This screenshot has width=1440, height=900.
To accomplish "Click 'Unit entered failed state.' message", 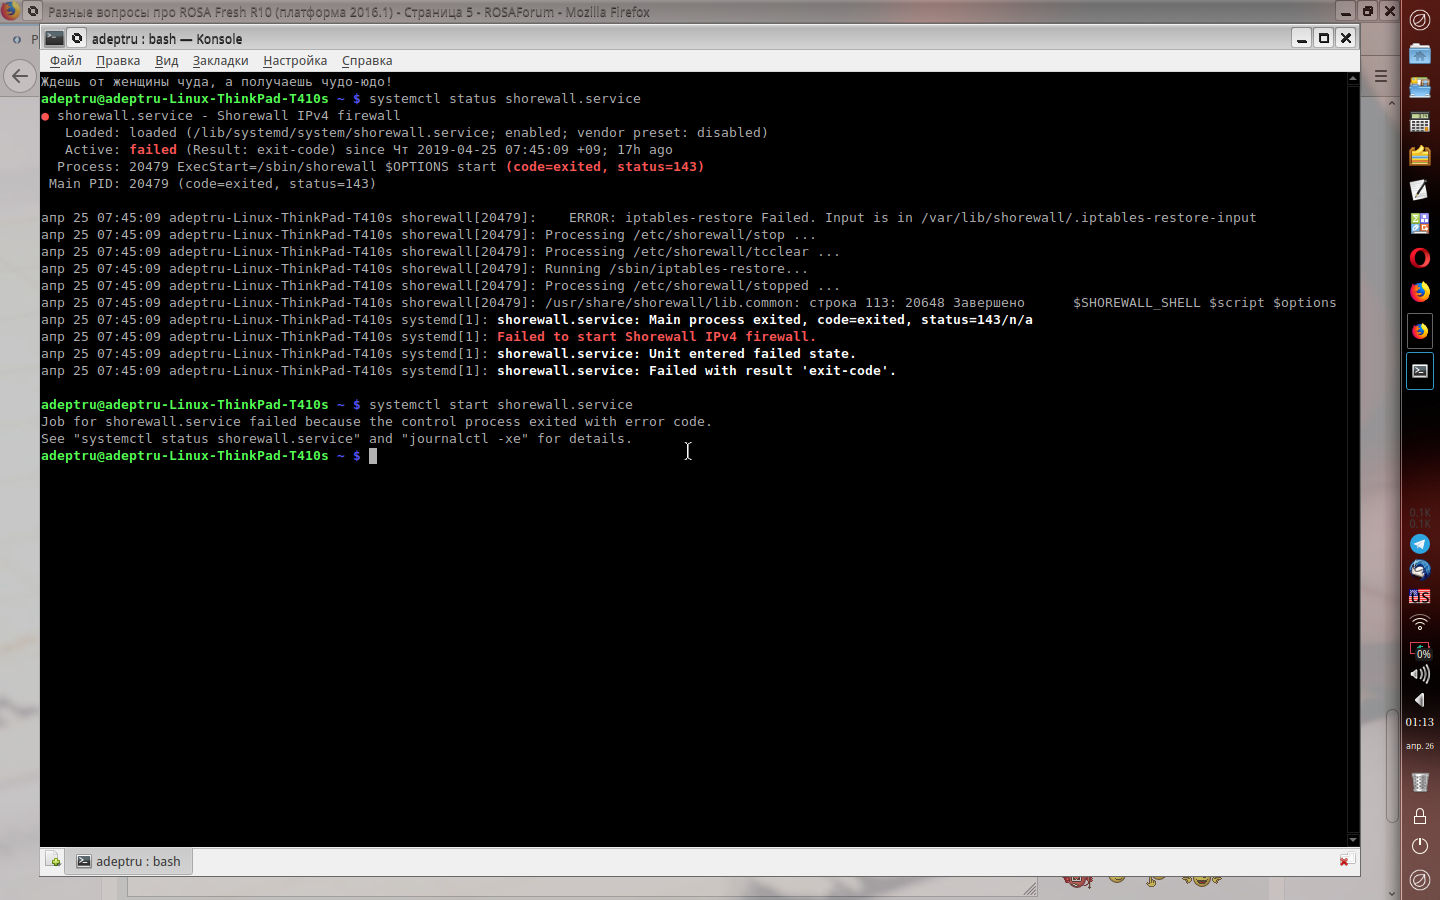I will pyautogui.click(x=753, y=354).
